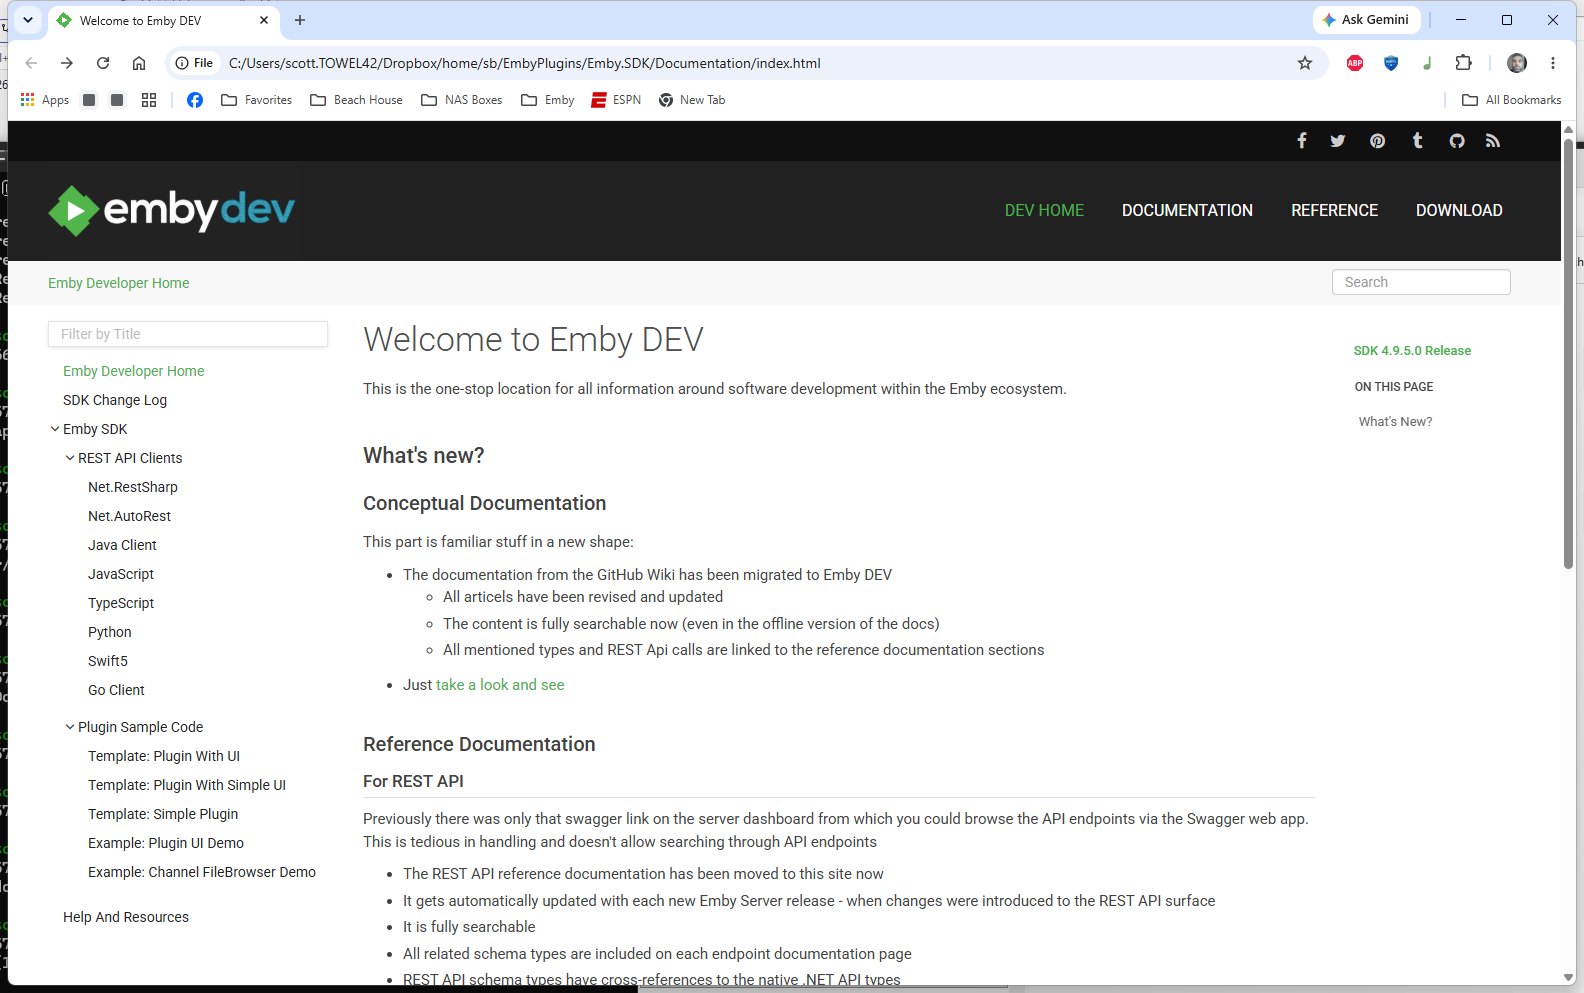Focus the Search input field

pyautogui.click(x=1421, y=282)
